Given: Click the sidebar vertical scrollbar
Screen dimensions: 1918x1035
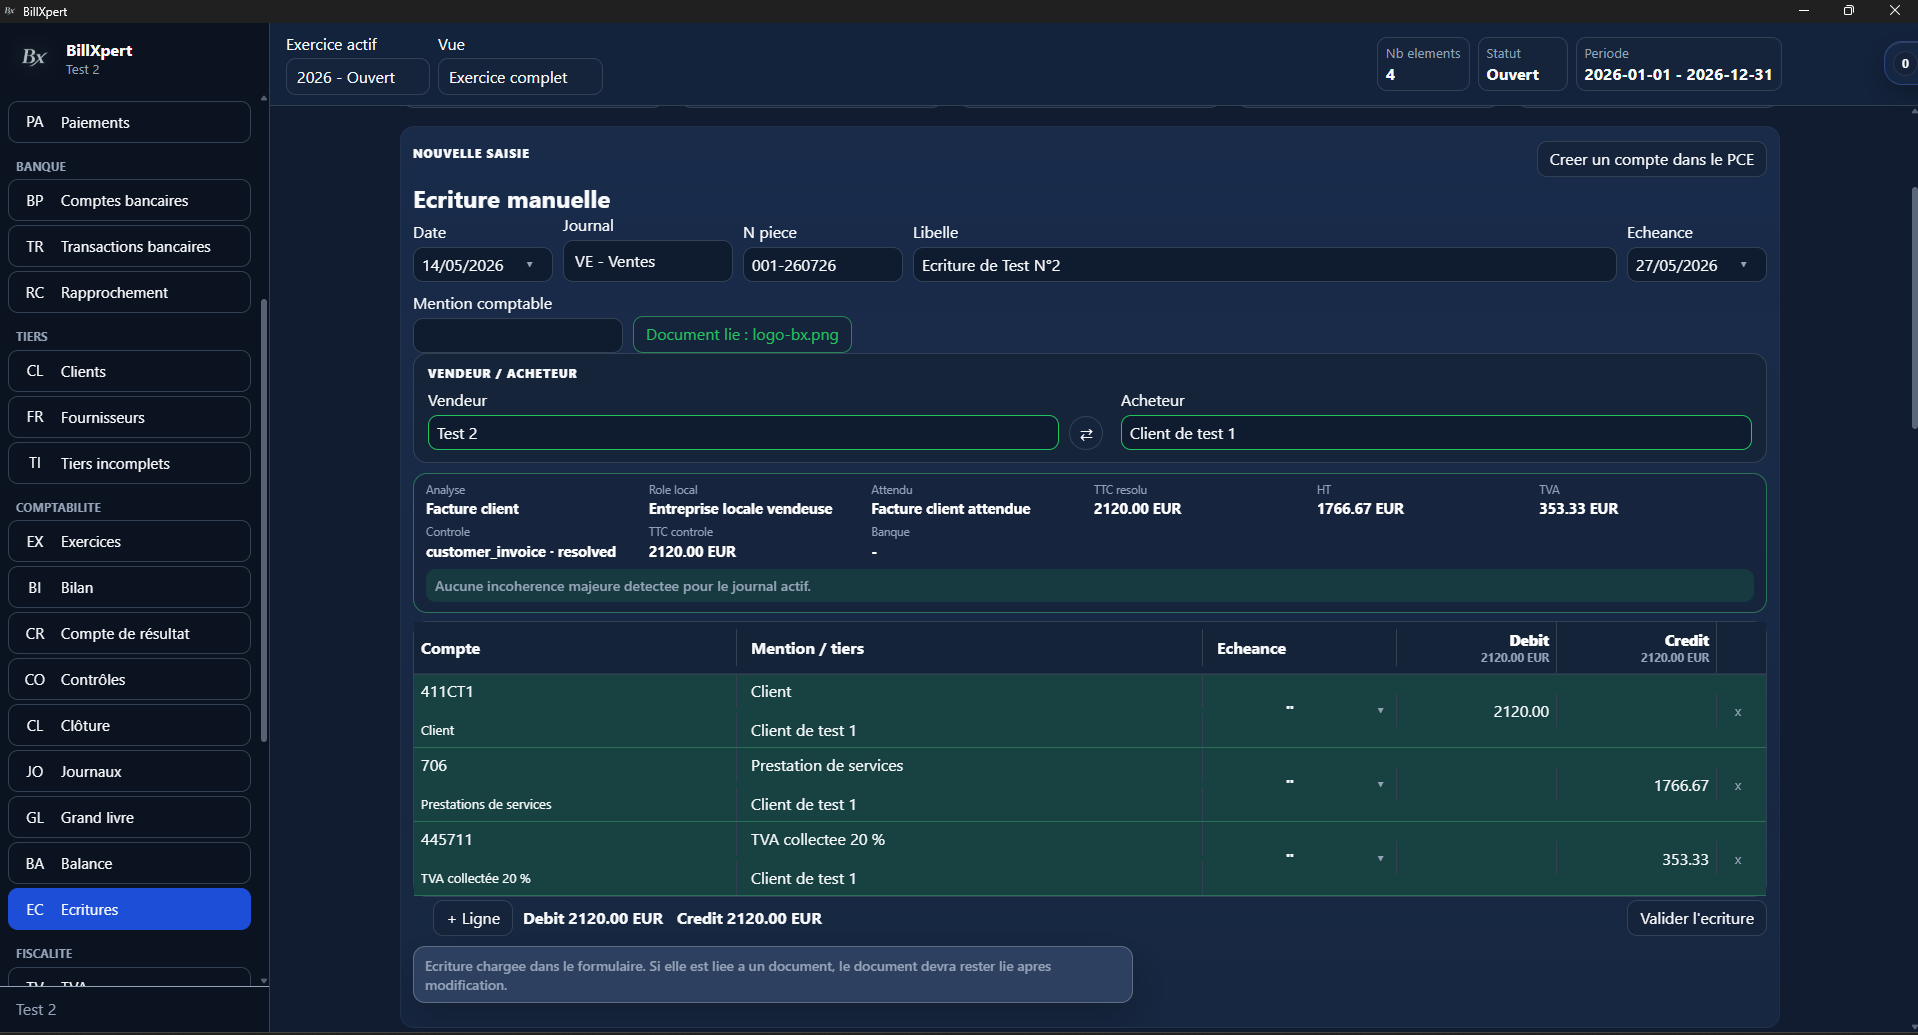Looking at the screenshot, I should [x=264, y=520].
